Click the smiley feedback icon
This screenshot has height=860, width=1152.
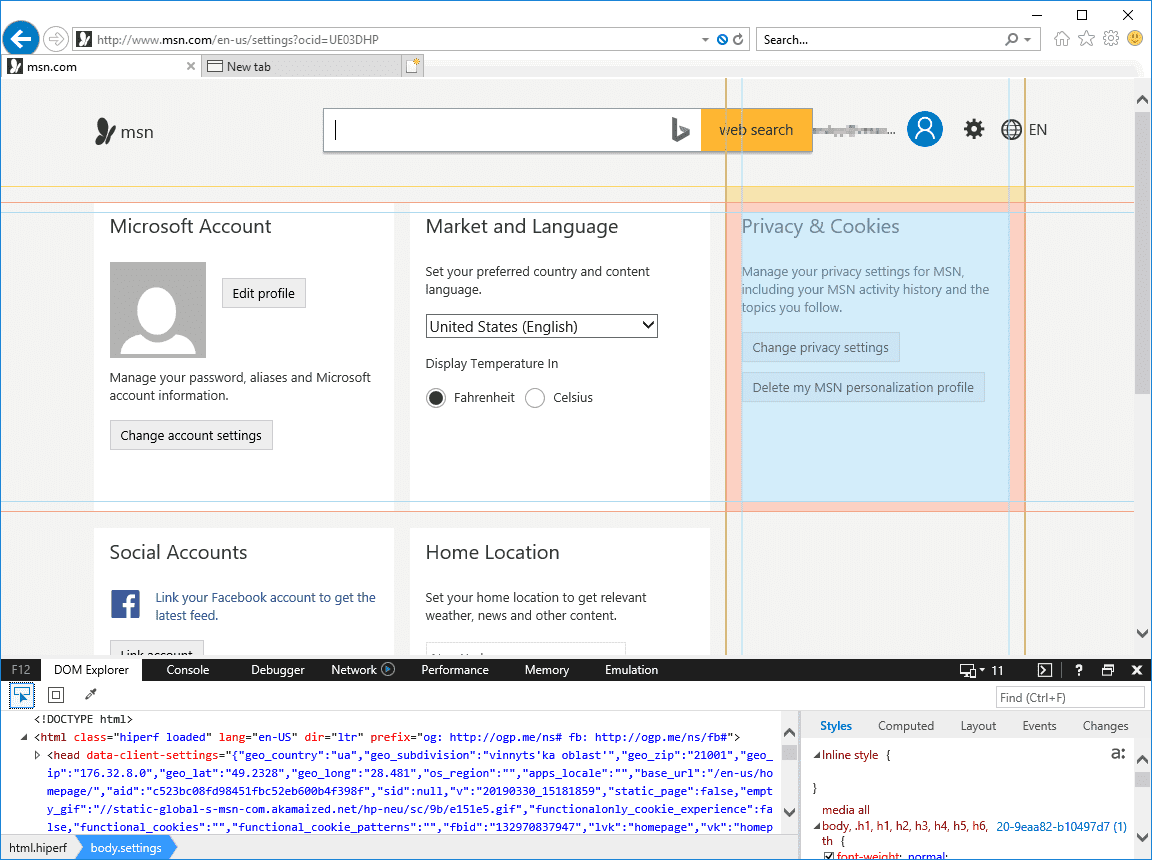pyautogui.click(x=1136, y=38)
